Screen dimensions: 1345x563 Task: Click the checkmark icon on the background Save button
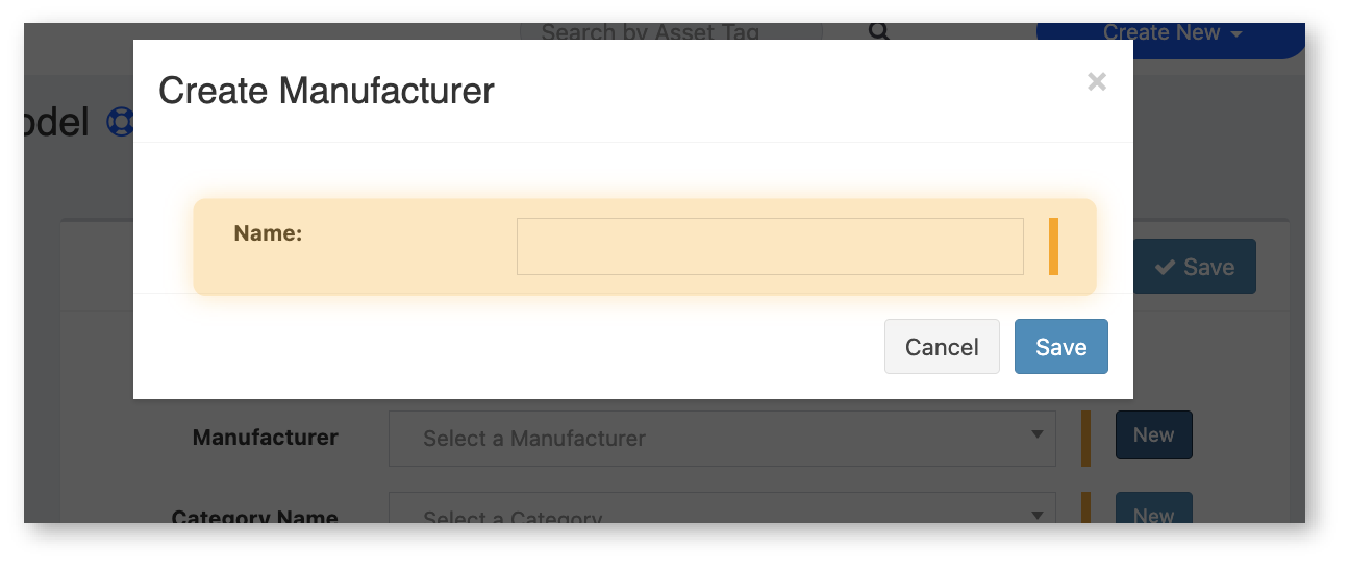tap(1164, 267)
